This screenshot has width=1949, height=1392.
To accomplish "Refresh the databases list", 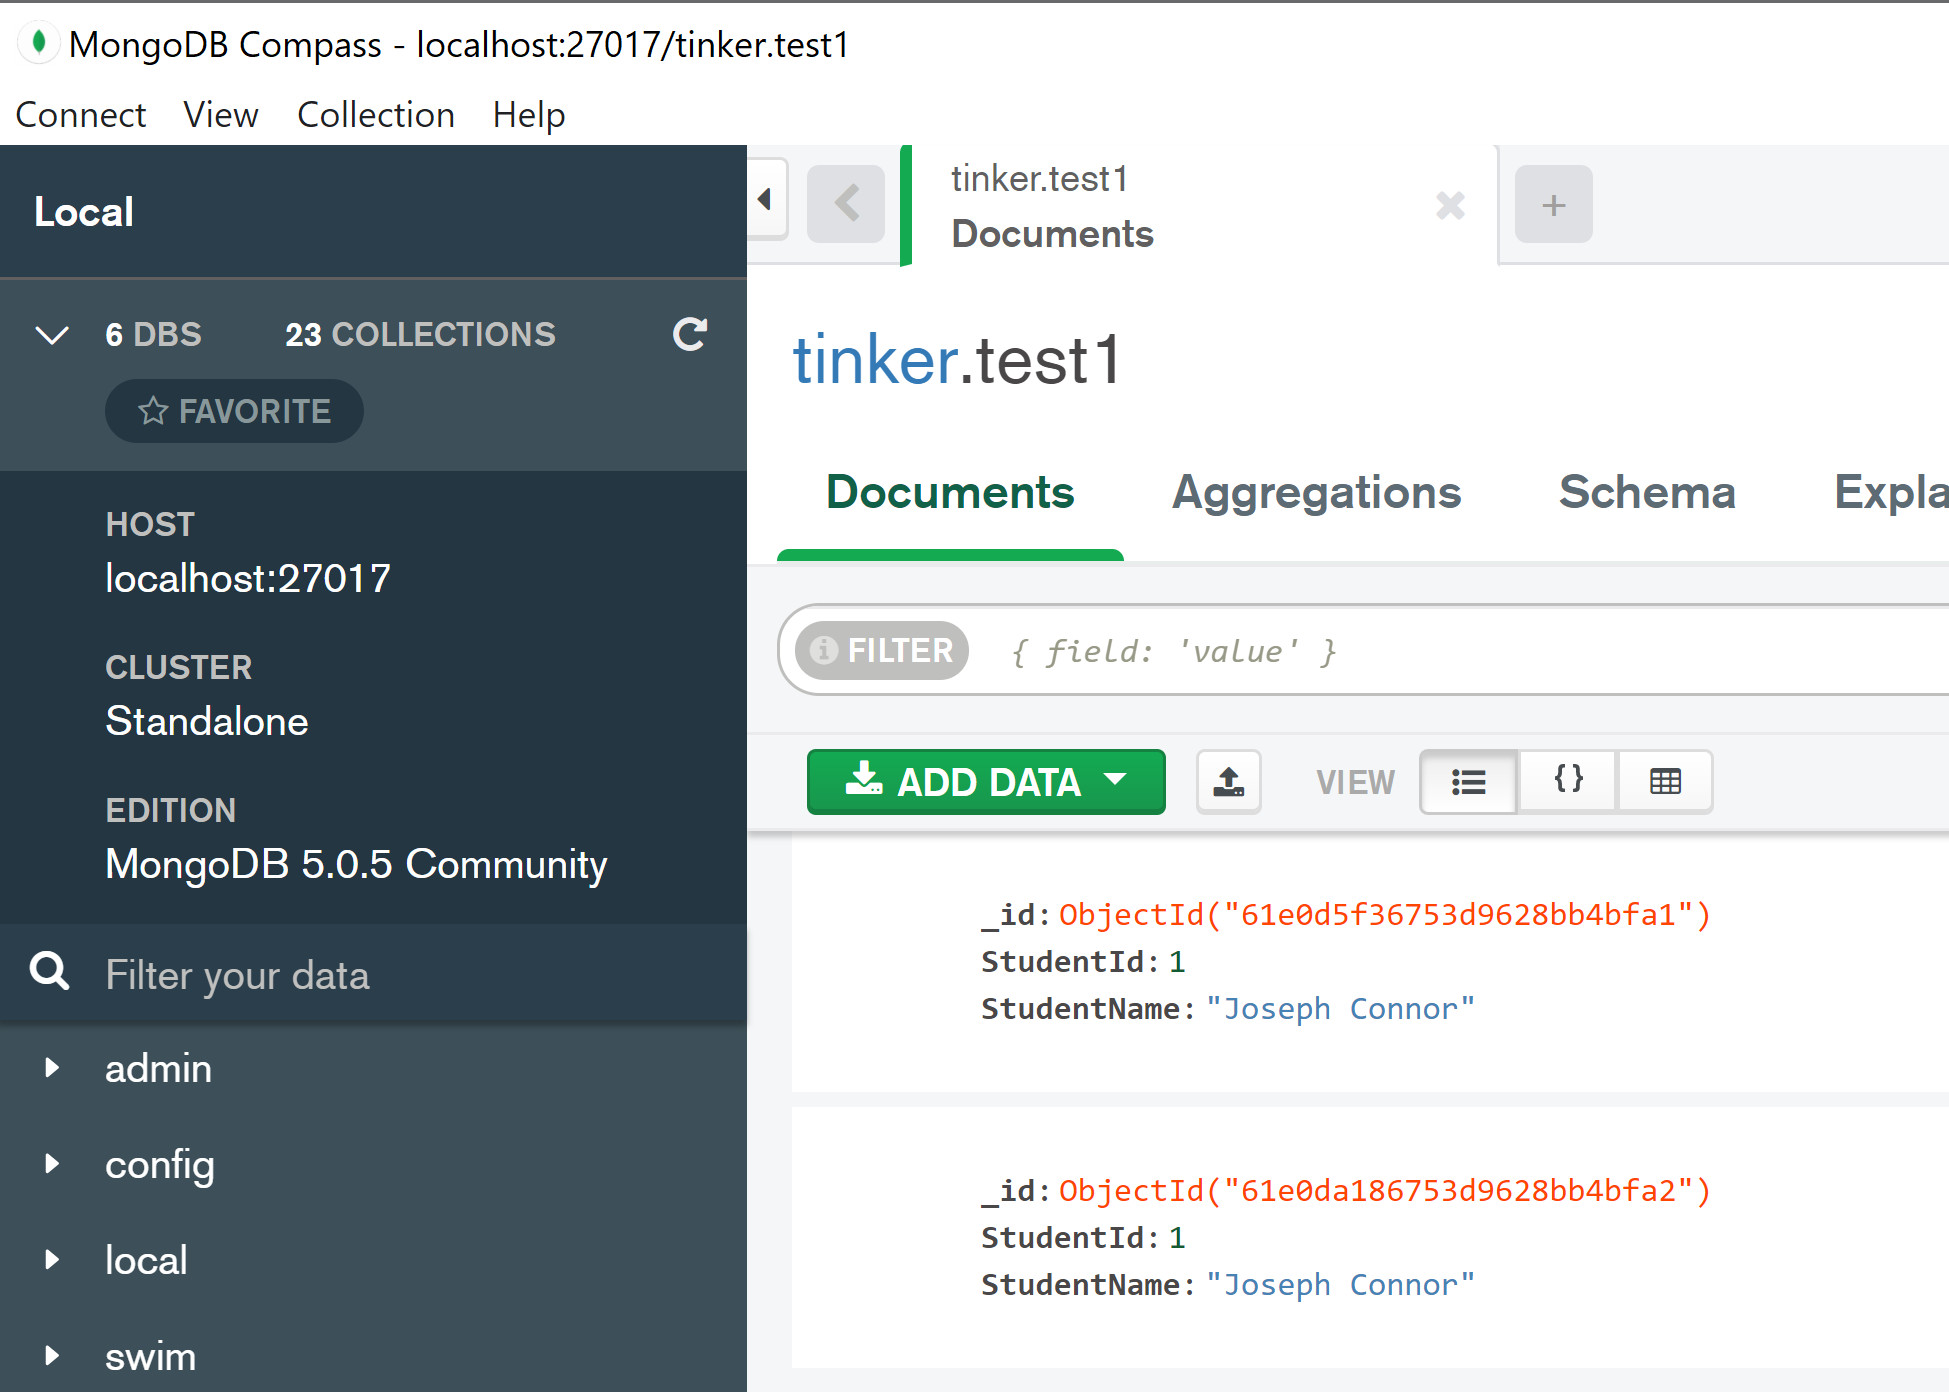I will [690, 334].
